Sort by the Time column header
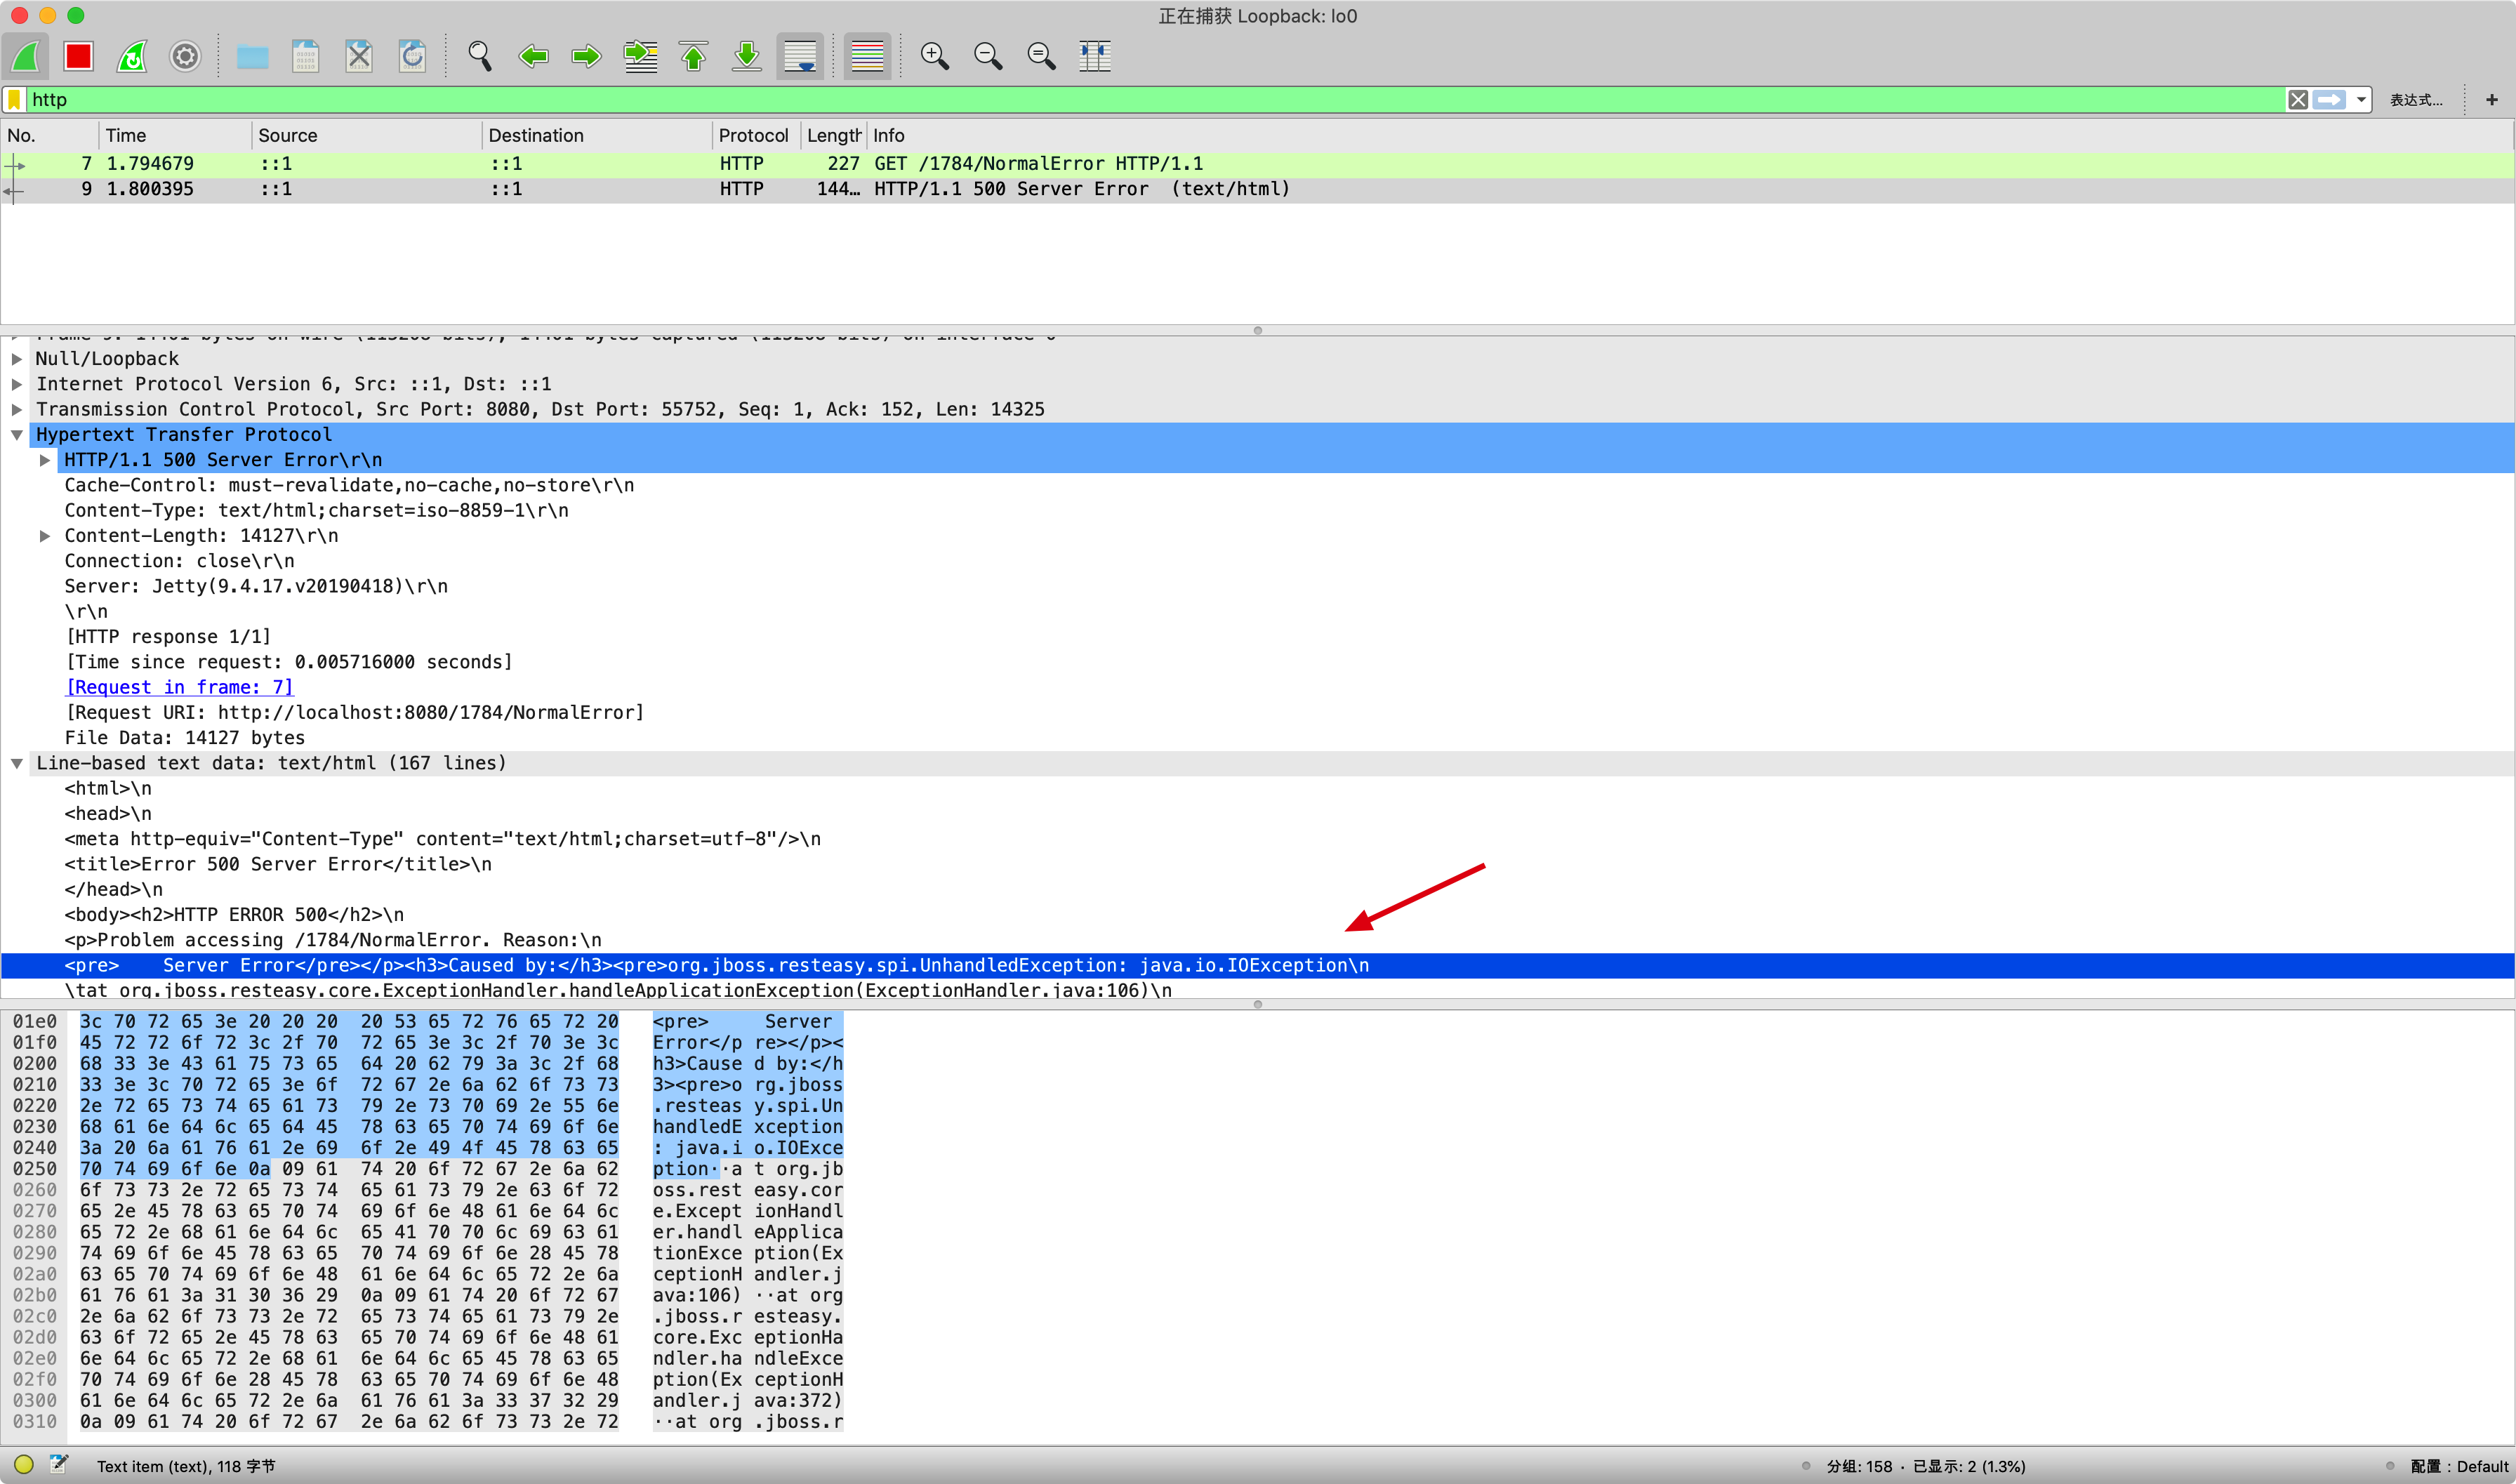This screenshot has width=2516, height=1484. click(x=126, y=135)
